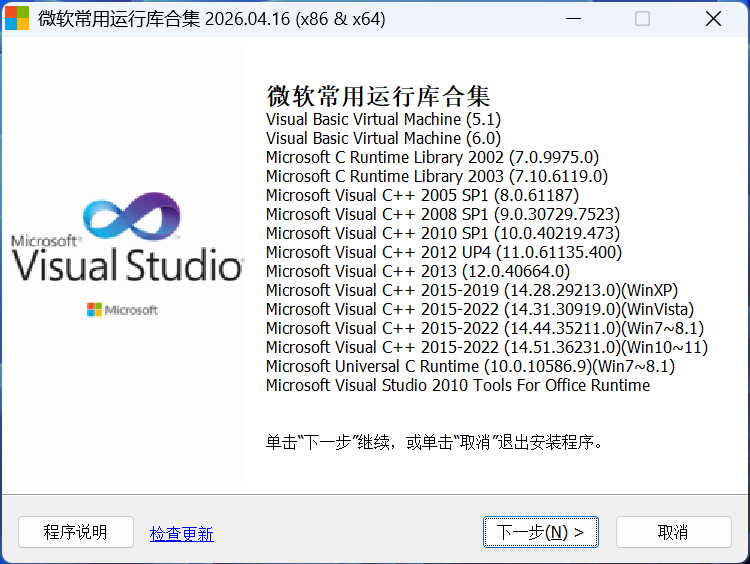
Task: Click Visual C++ 2015-2022 14.44.35211.0 (Win7~8.1) line
Action: (485, 328)
